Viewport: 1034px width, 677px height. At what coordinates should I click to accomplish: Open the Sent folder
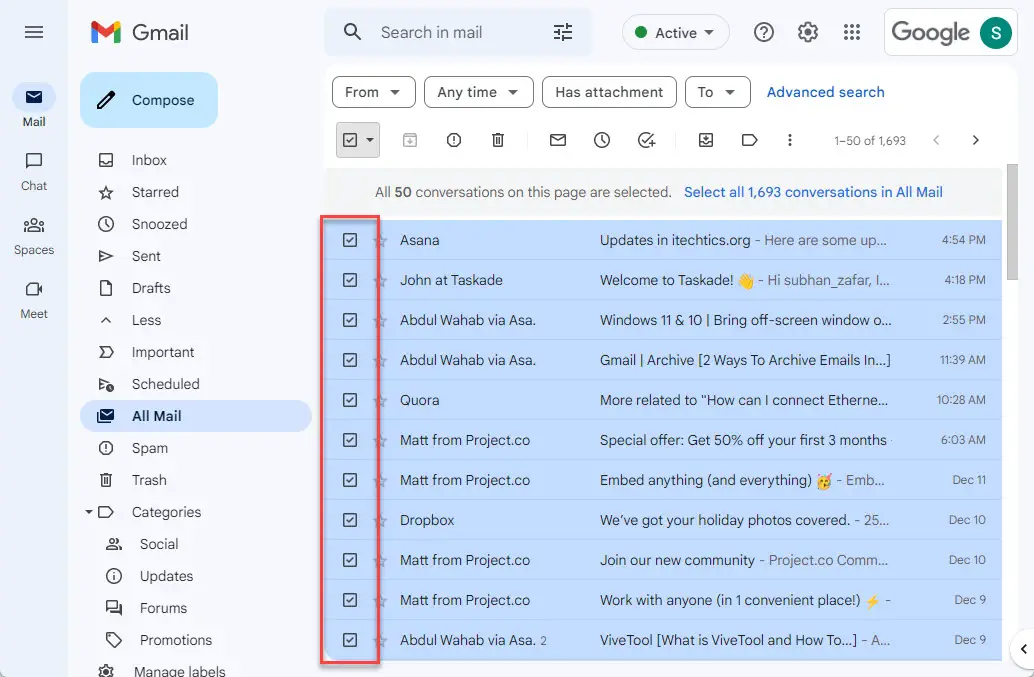[146, 256]
